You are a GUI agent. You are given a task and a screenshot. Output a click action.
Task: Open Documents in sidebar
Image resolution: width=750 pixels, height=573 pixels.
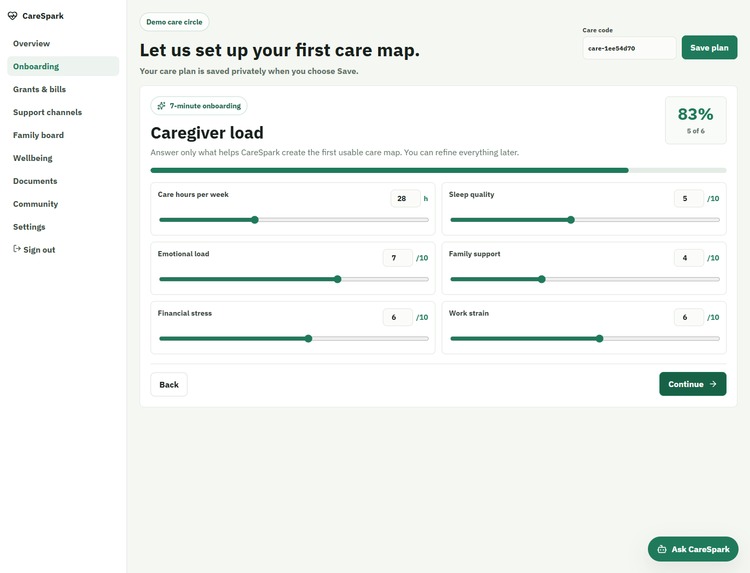point(63,181)
